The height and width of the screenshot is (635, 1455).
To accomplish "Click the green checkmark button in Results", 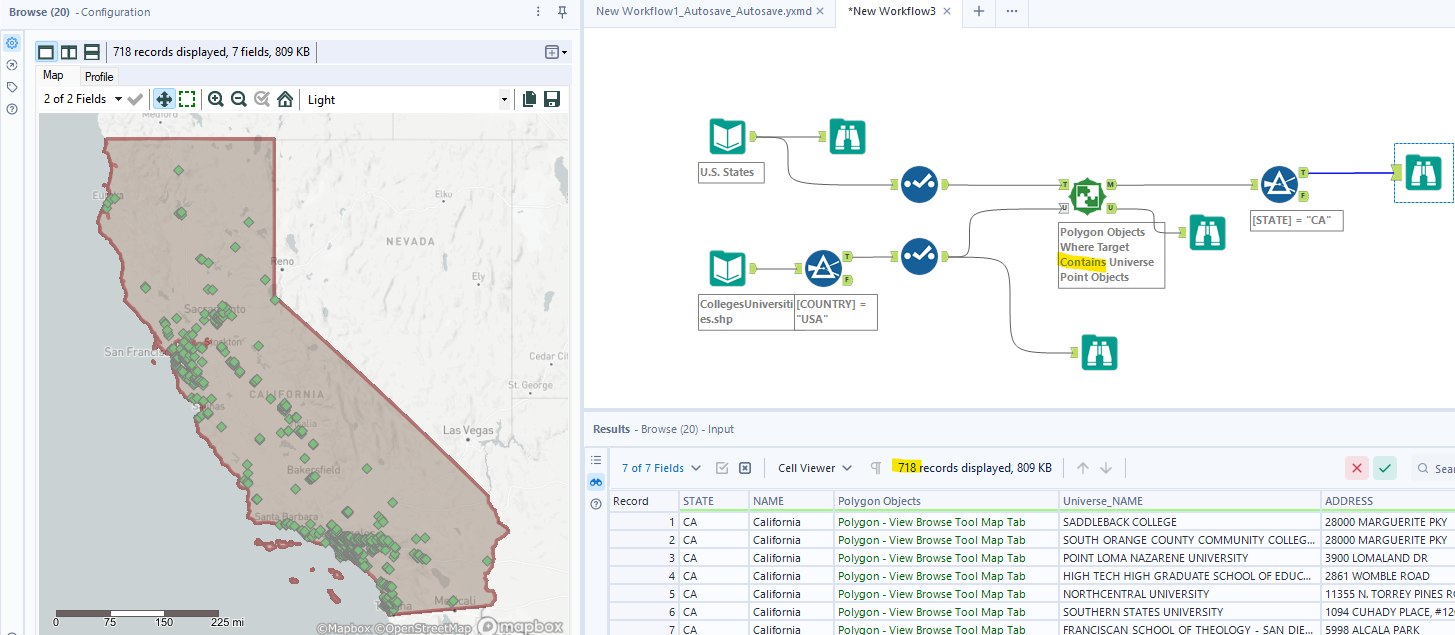I will pos(1384,468).
